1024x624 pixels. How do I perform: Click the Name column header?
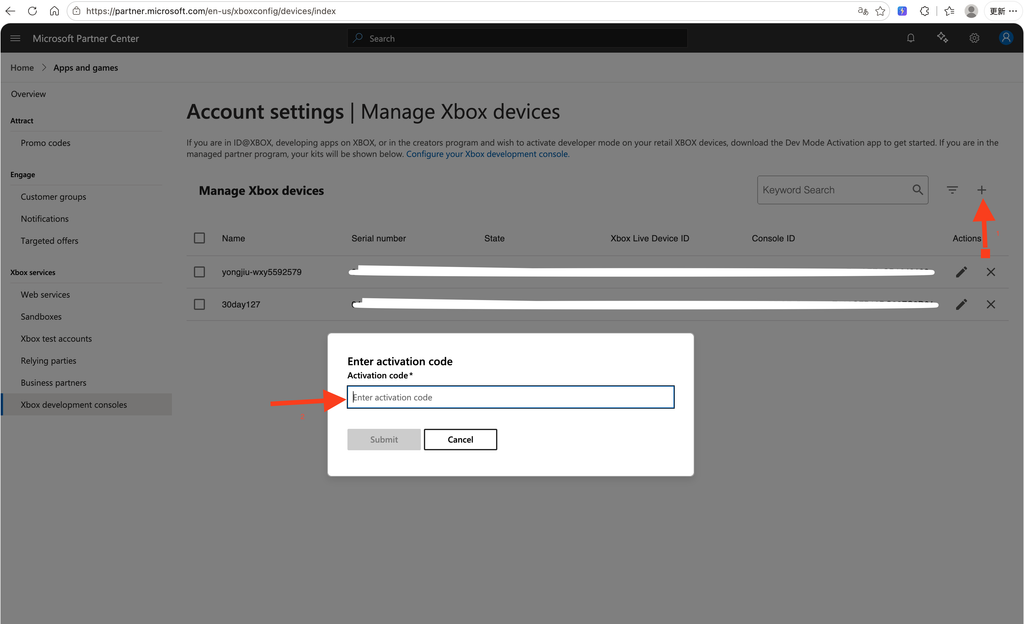pyautogui.click(x=233, y=238)
